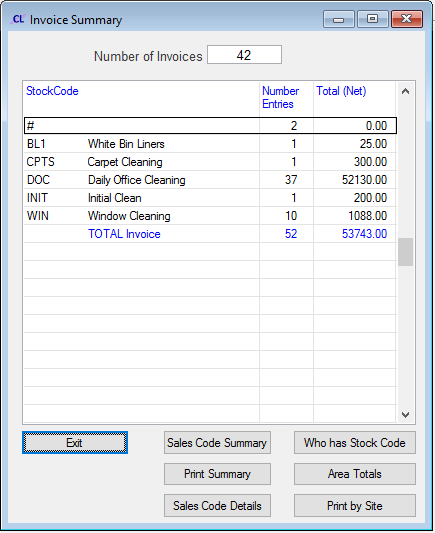Screen dimensions: 435x533
Task: Click the White Bin Liners description
Action: [126, 144]
